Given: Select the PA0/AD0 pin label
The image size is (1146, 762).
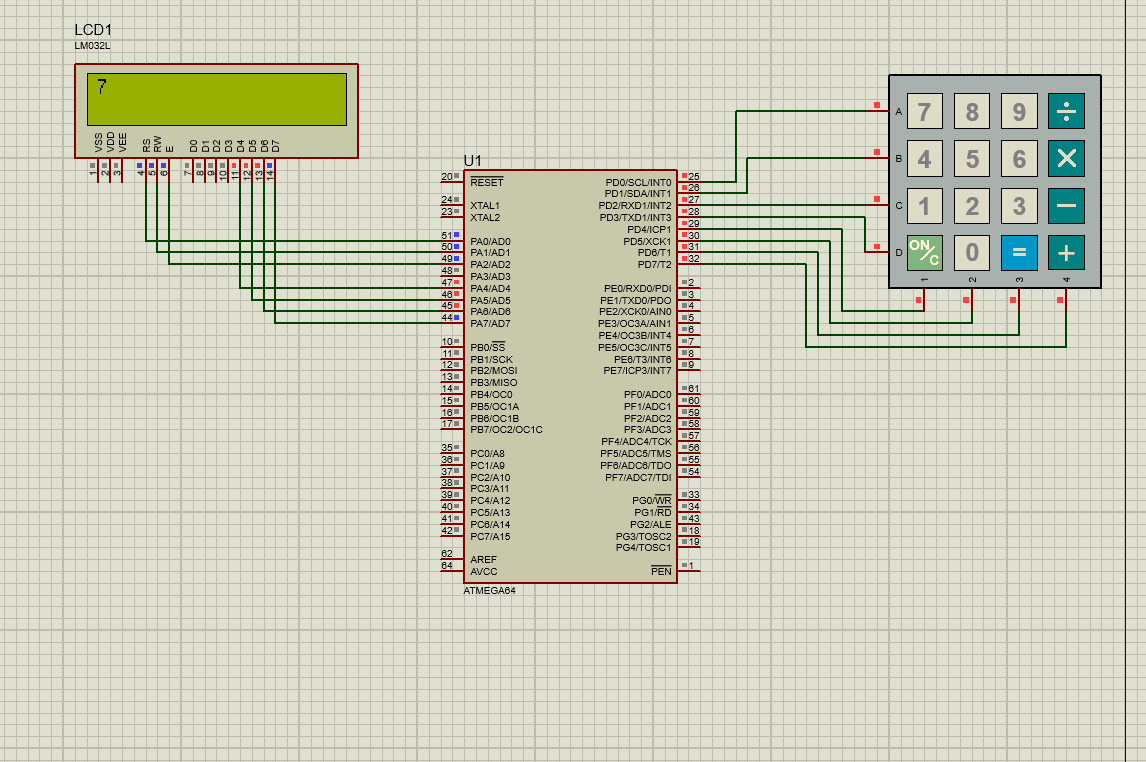Looking at the screenshot, I should click(x=490, y=241).
